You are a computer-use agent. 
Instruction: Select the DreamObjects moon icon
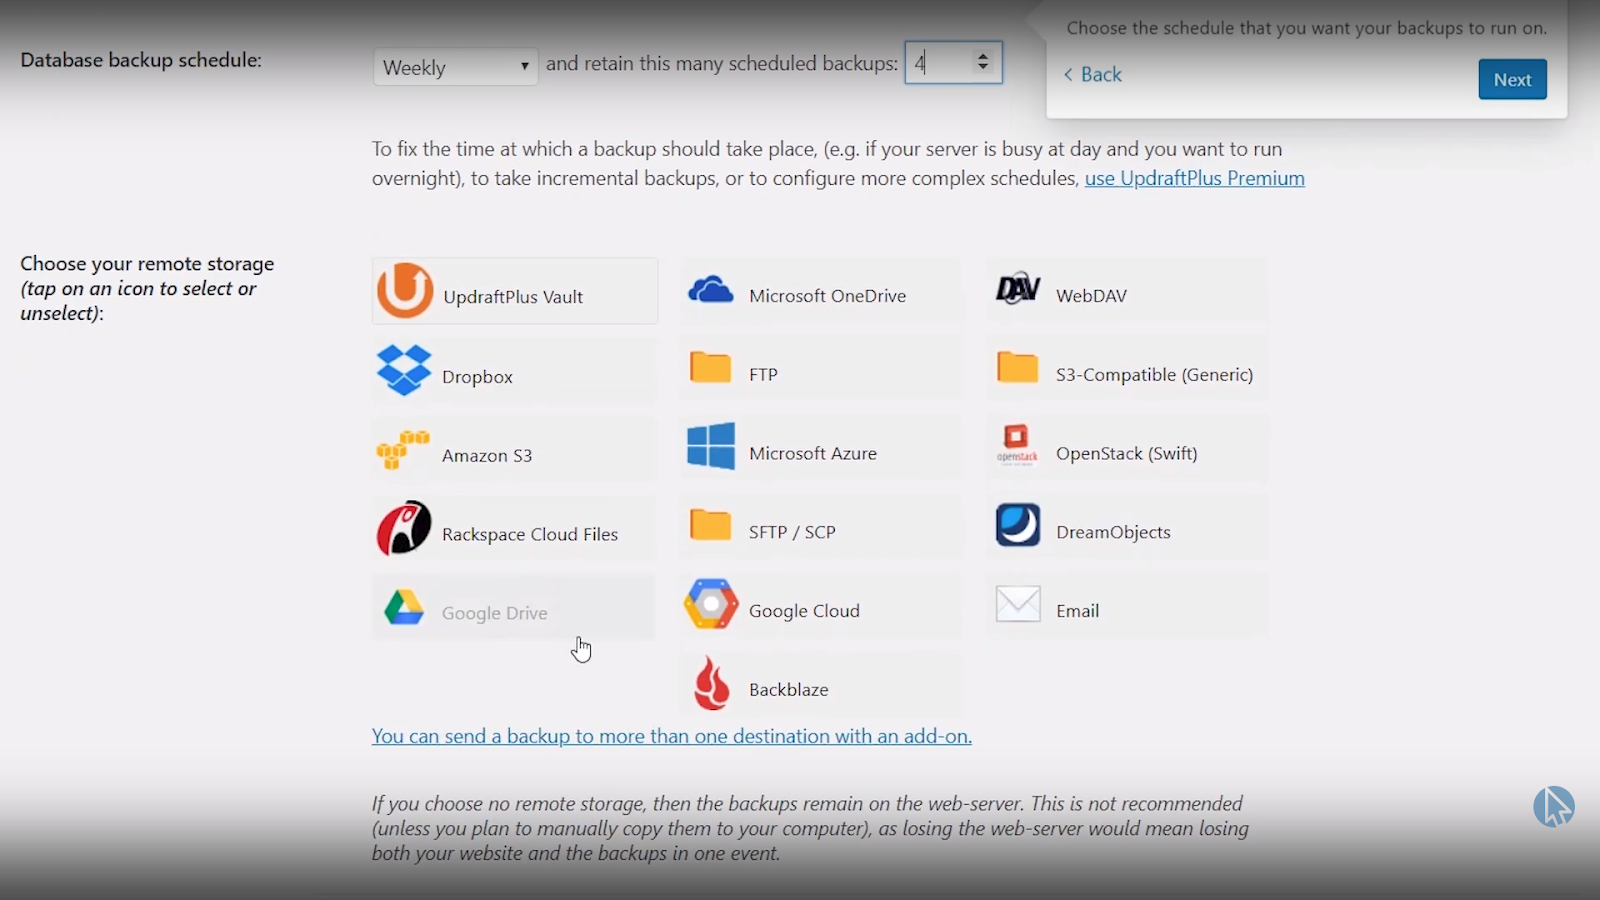pos(1018,525)
